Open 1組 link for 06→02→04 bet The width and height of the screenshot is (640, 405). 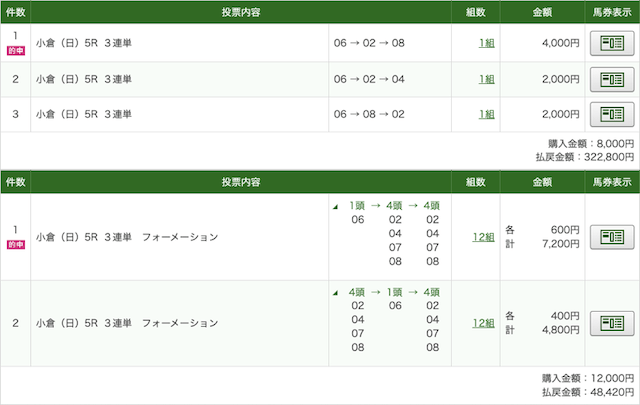(487, 79)
